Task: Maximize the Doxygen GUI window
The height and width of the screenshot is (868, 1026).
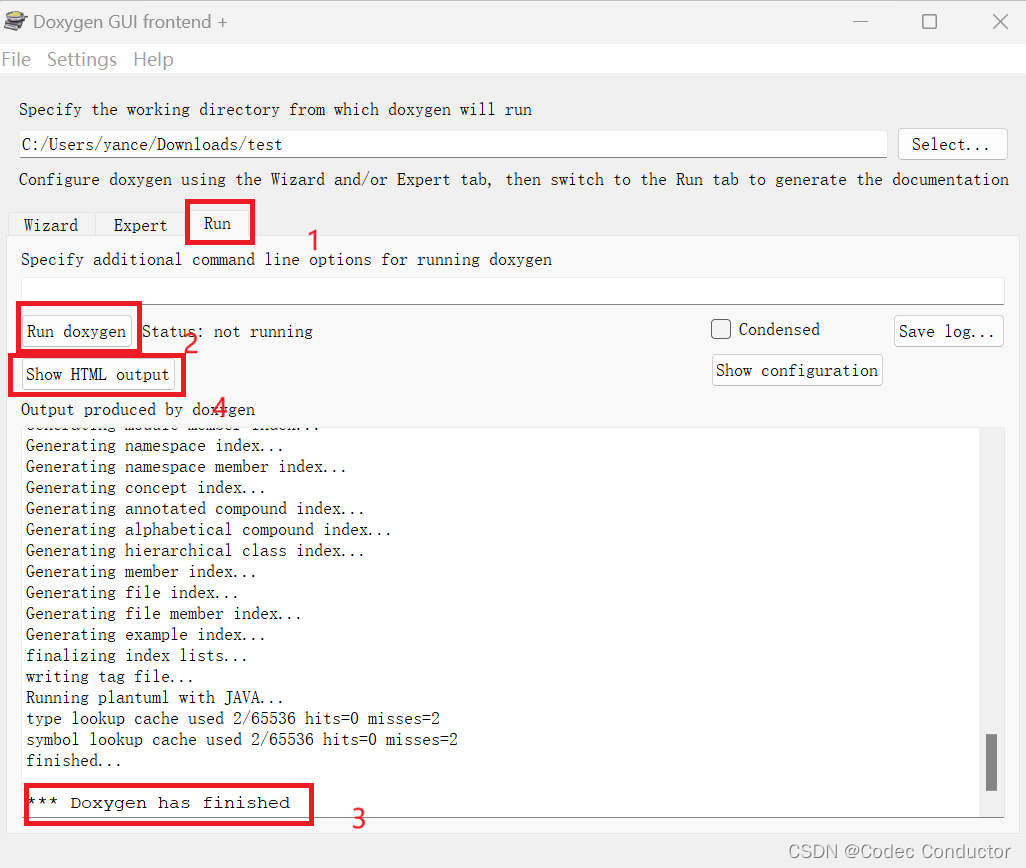Action: point(929,22)
